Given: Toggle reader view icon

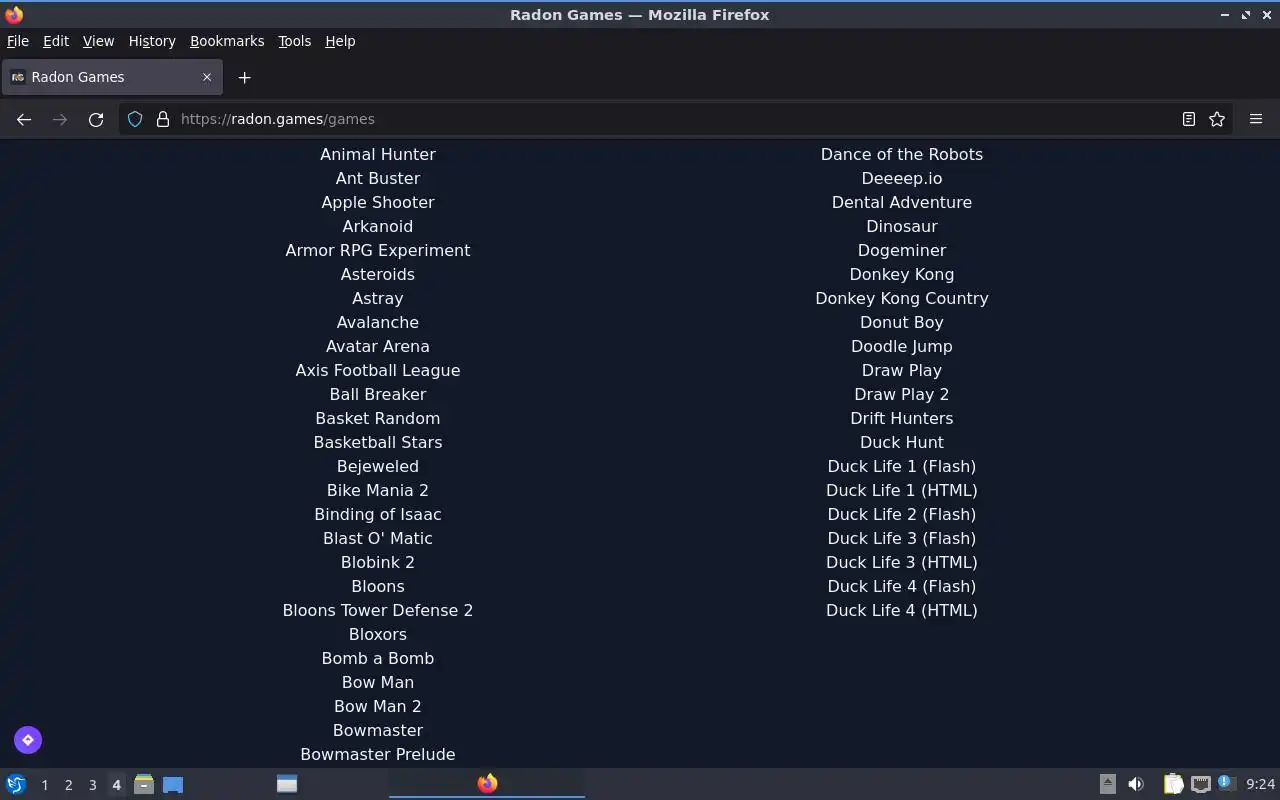Looking at the screenshot, I should [x=1189, y=119].
